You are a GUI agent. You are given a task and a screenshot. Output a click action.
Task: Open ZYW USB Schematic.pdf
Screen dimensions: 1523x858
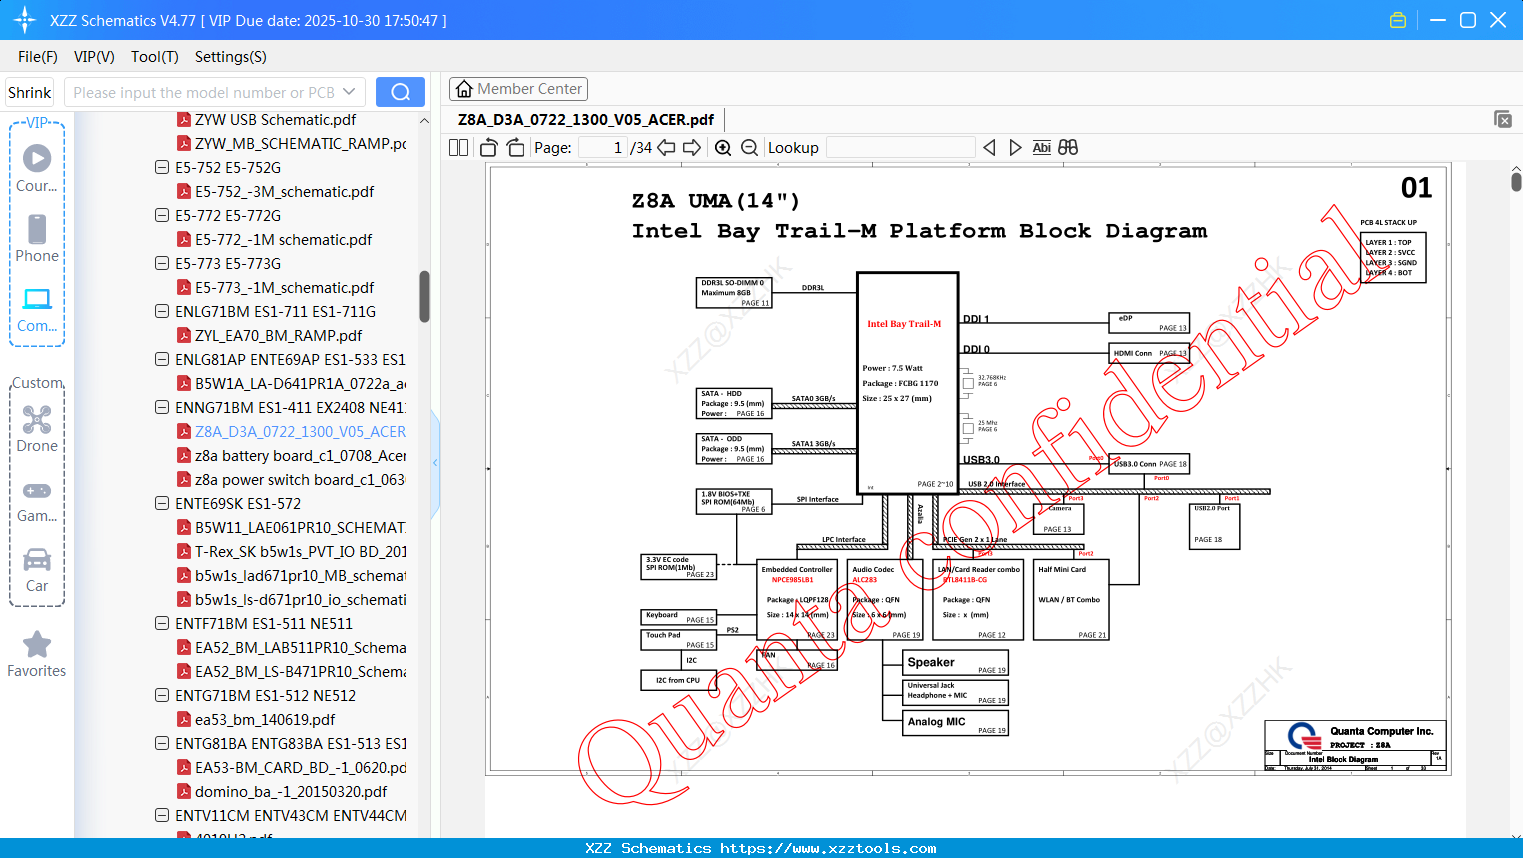[275, 120]
